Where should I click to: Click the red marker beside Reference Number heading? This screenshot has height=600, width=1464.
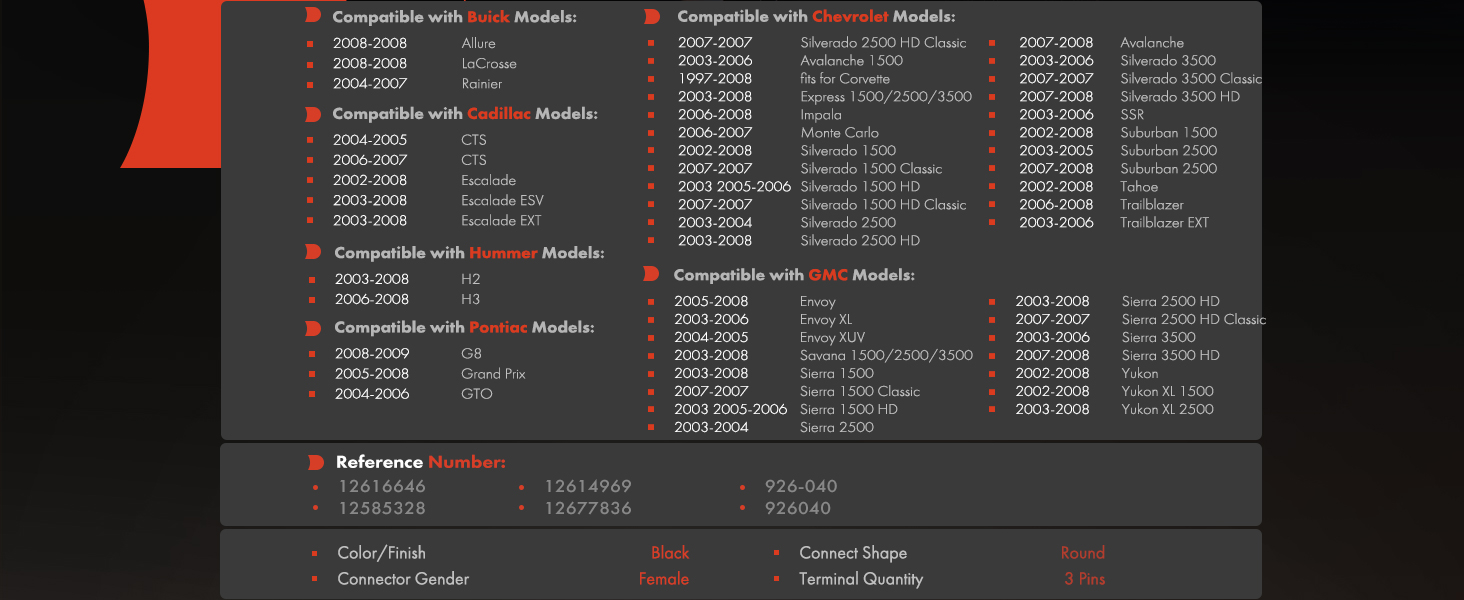pos(316,462)
